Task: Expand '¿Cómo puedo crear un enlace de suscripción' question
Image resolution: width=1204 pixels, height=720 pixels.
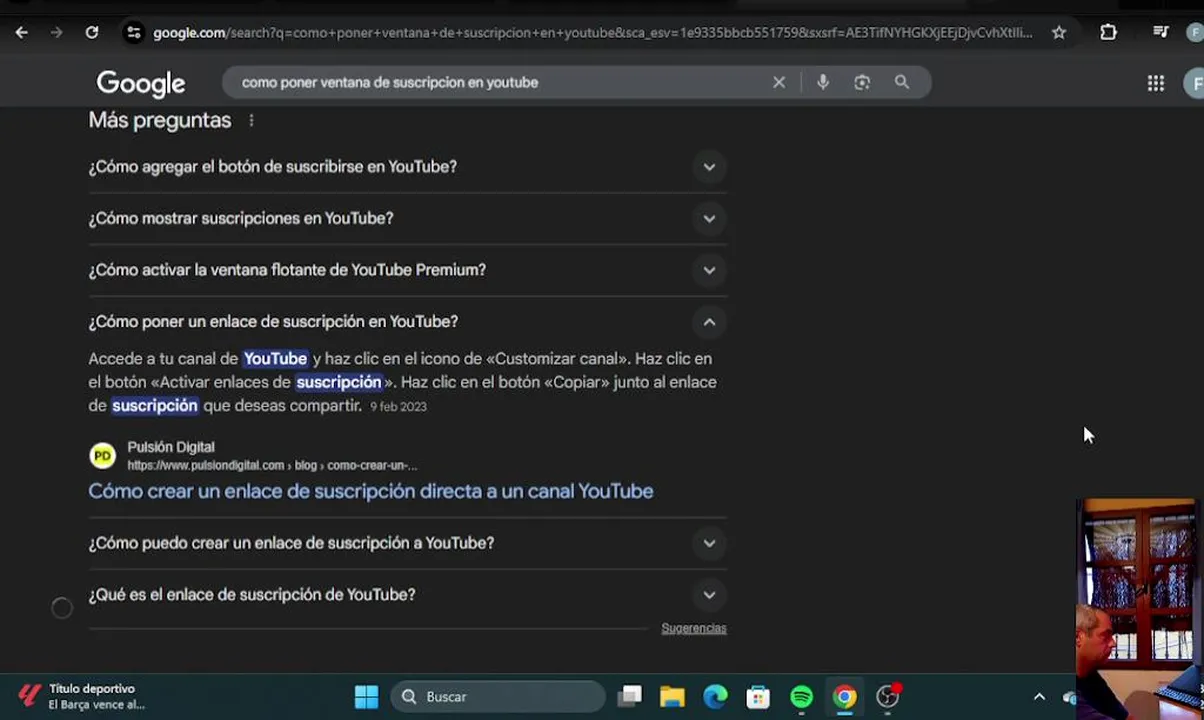Action: click(408, 543)
